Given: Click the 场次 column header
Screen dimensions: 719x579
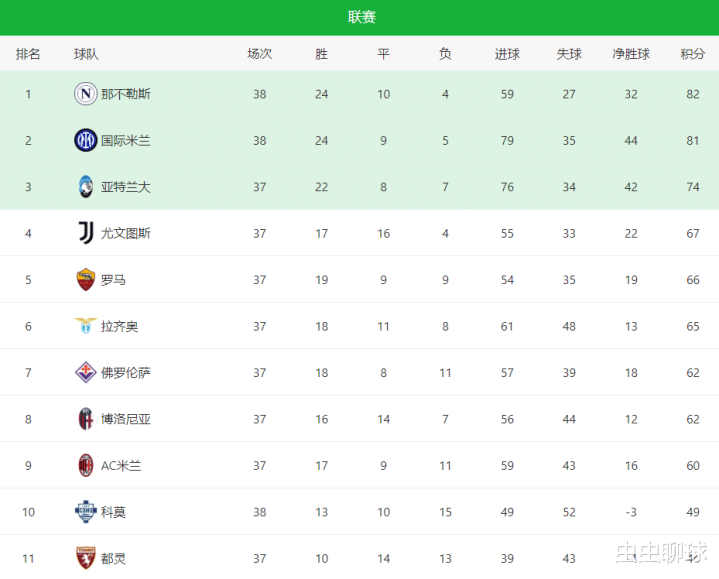Looking at the screenshot, I should [x=260, y=54].
